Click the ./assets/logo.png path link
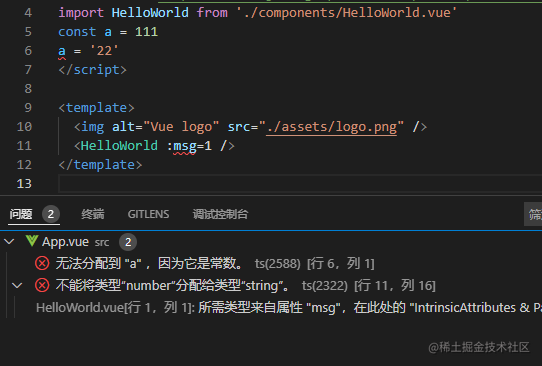542x366 pixels. pos(331,127)
